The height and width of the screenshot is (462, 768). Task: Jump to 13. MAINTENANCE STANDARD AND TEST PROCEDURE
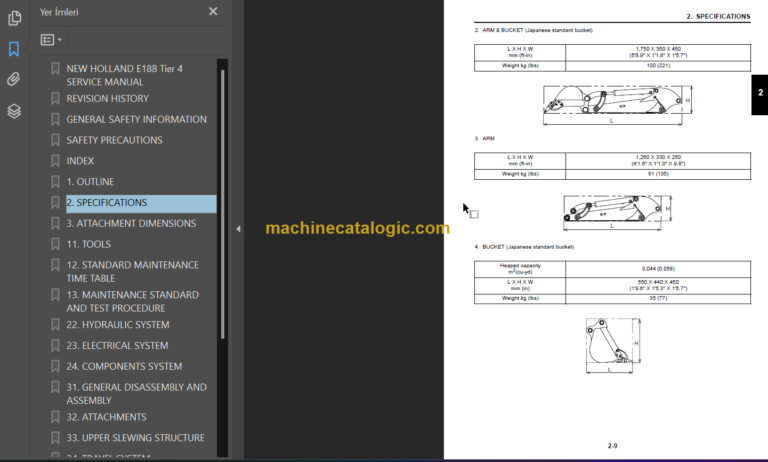(133, 301)
